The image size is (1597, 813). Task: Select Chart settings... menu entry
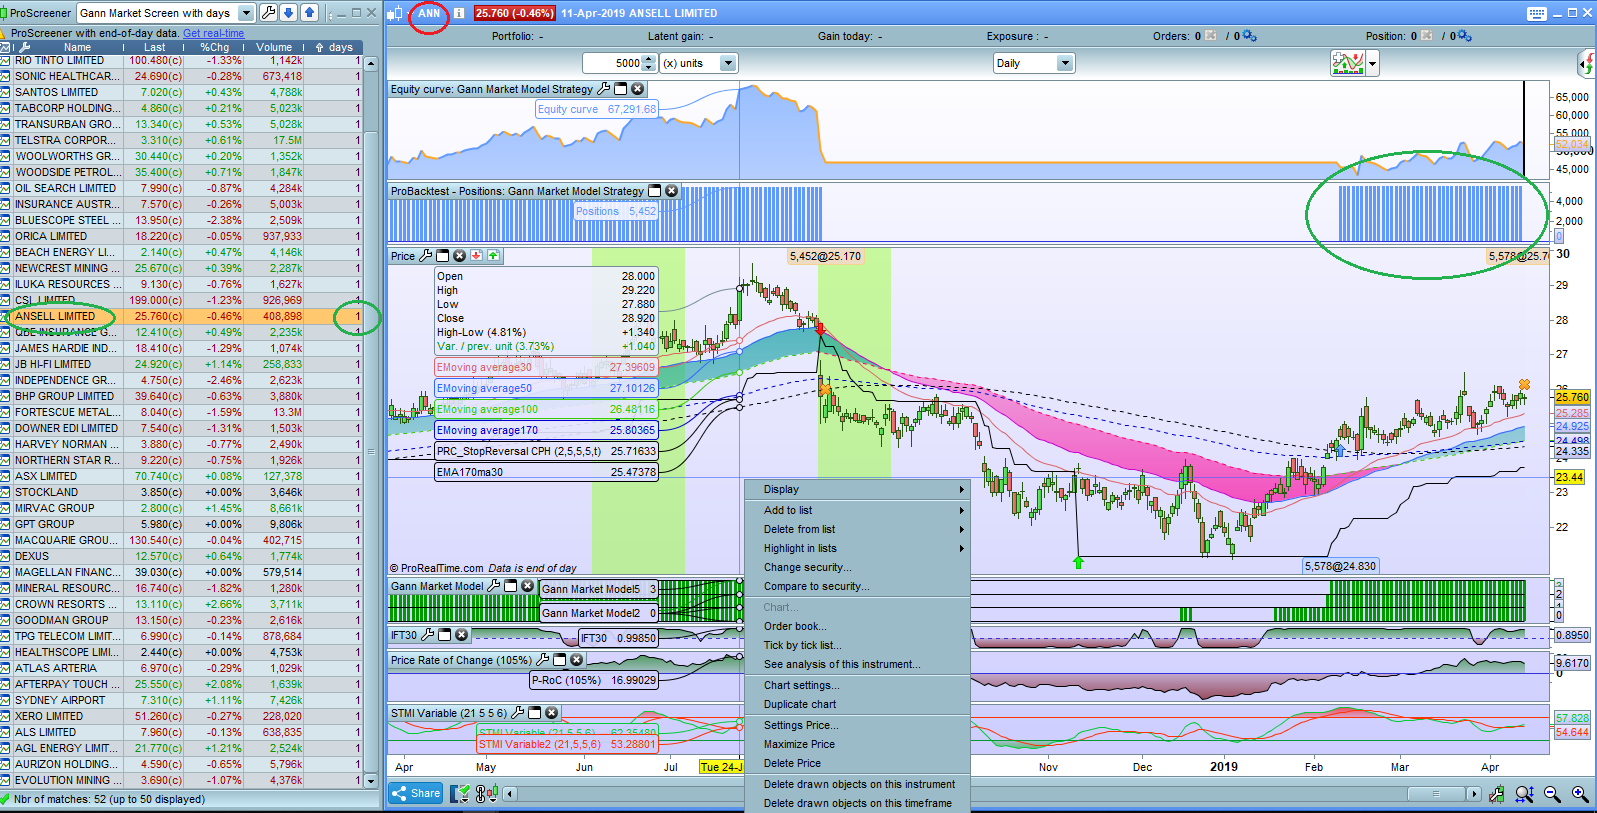pyautogui.click(x=858, y=685)
